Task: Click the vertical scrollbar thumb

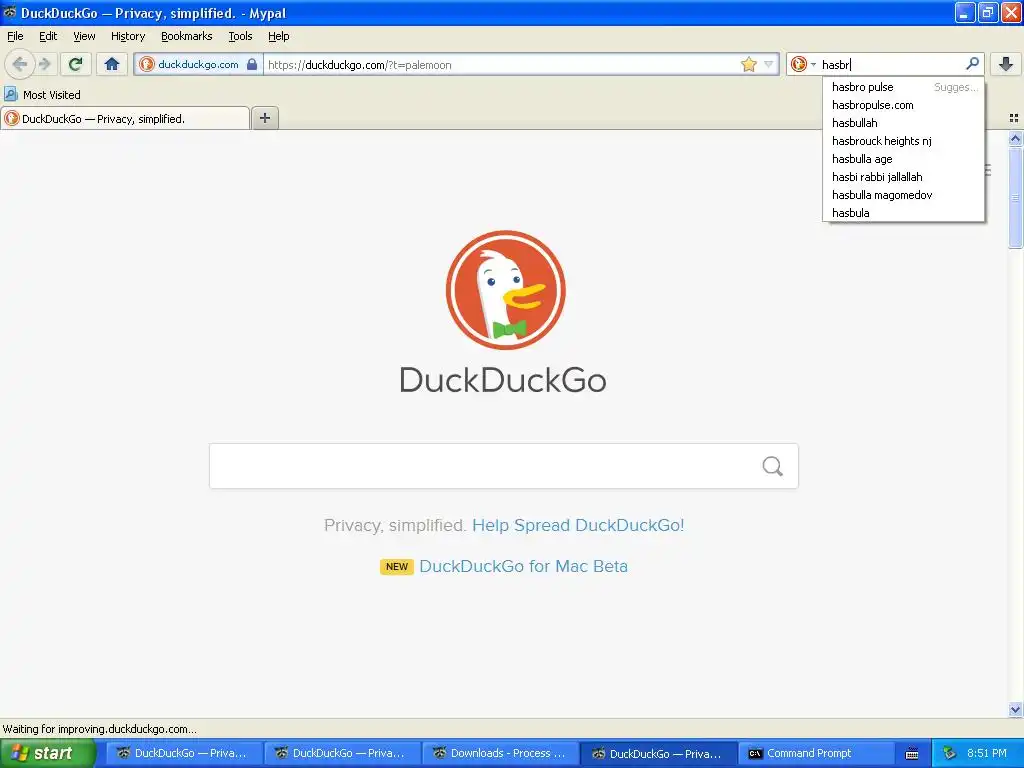Action: tap(1015, 198)
